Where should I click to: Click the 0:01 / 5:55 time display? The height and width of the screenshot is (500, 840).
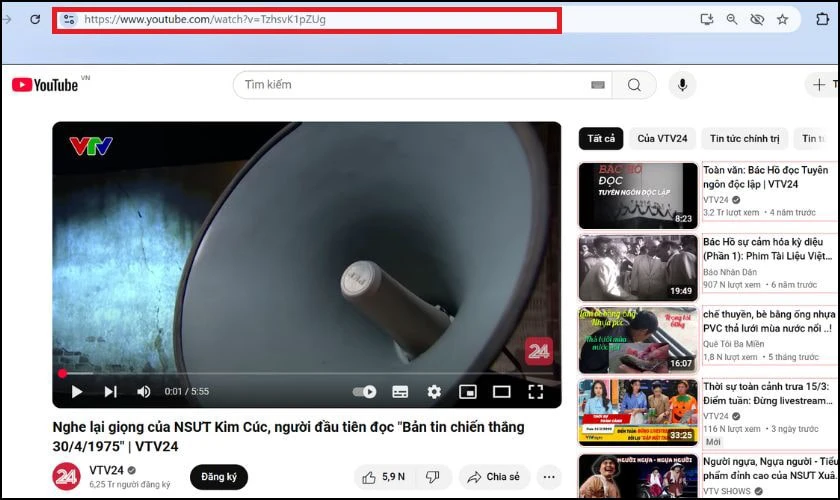point(186,392)
